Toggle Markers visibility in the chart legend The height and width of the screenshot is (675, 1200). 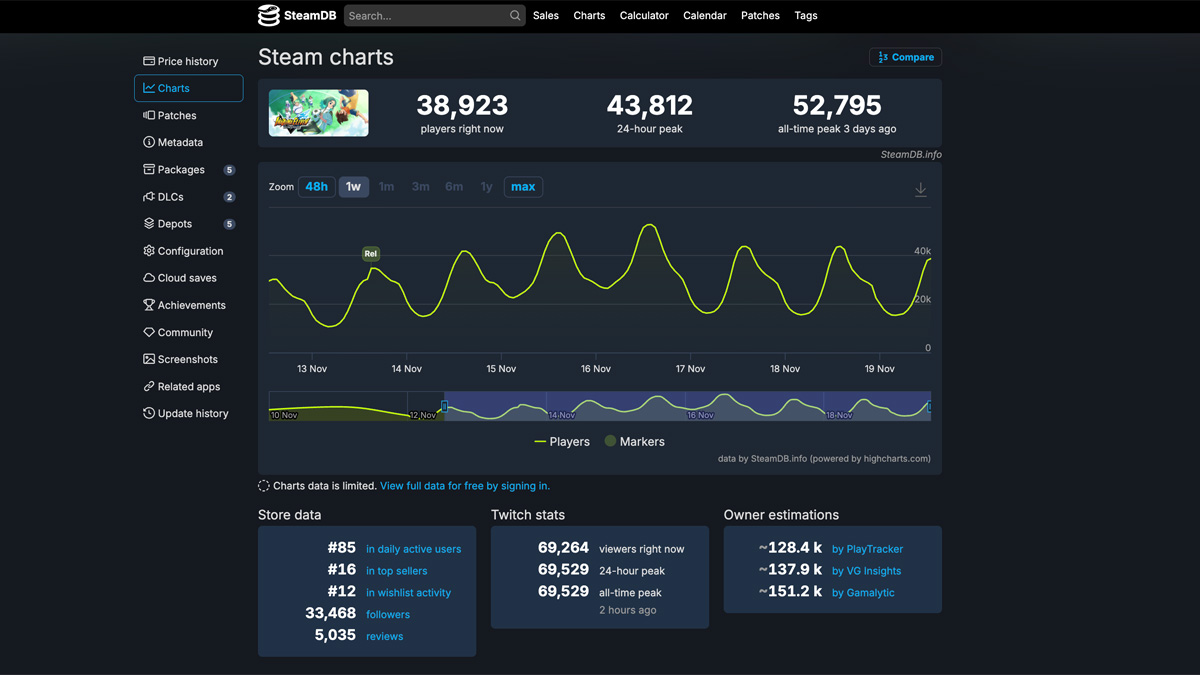tap(634, 441)
